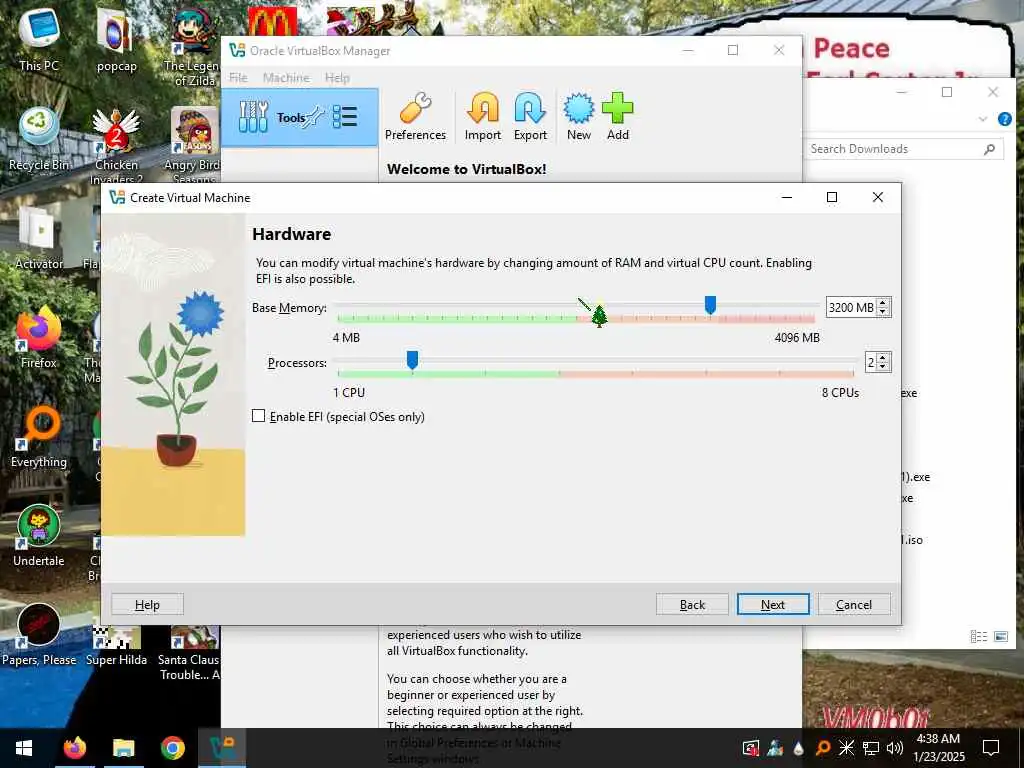Screen dimensions: 1024x768
Task: Click the help icon in Downloads window
Action: pos(1004,119)
